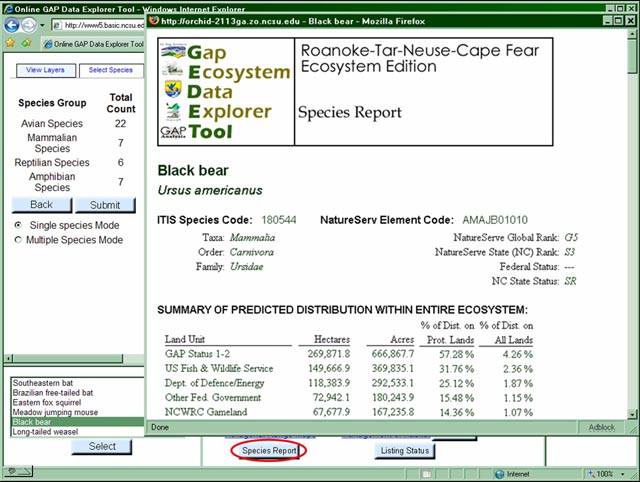Viewport: 640px width, 482px height.
Task: Click Dept. of Defence/Energy row label
Action: point(214,383)
